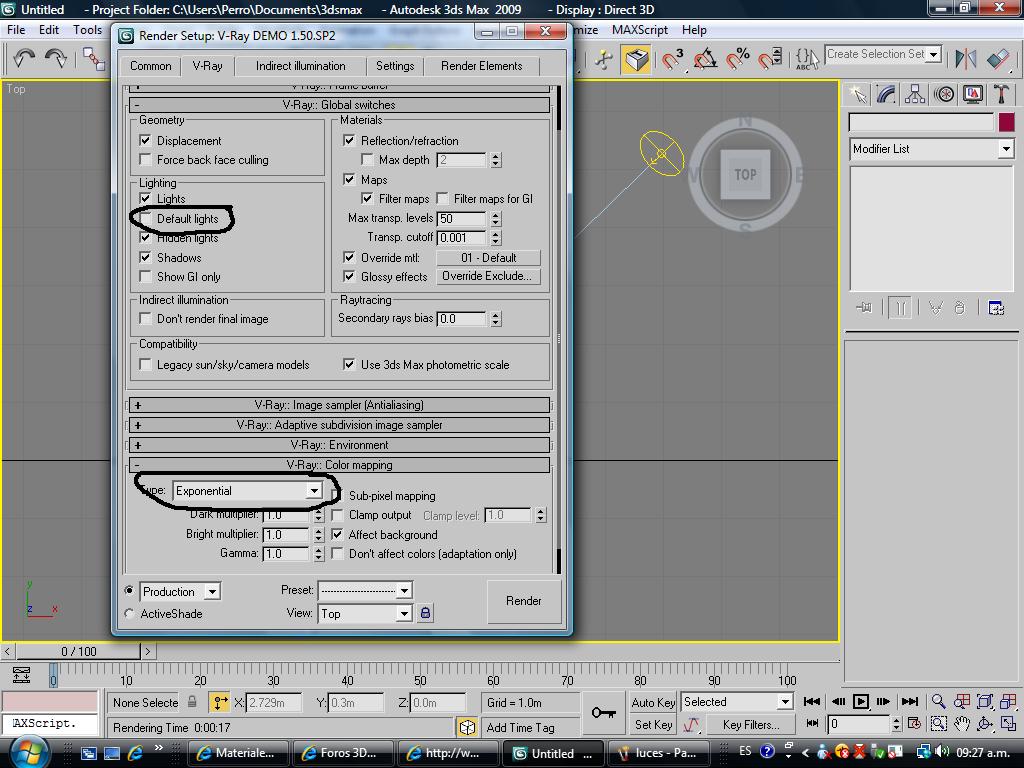Open the Modifier List dropdown
Viewport: 1024px width, 768px height.
[x=931, y=149]
